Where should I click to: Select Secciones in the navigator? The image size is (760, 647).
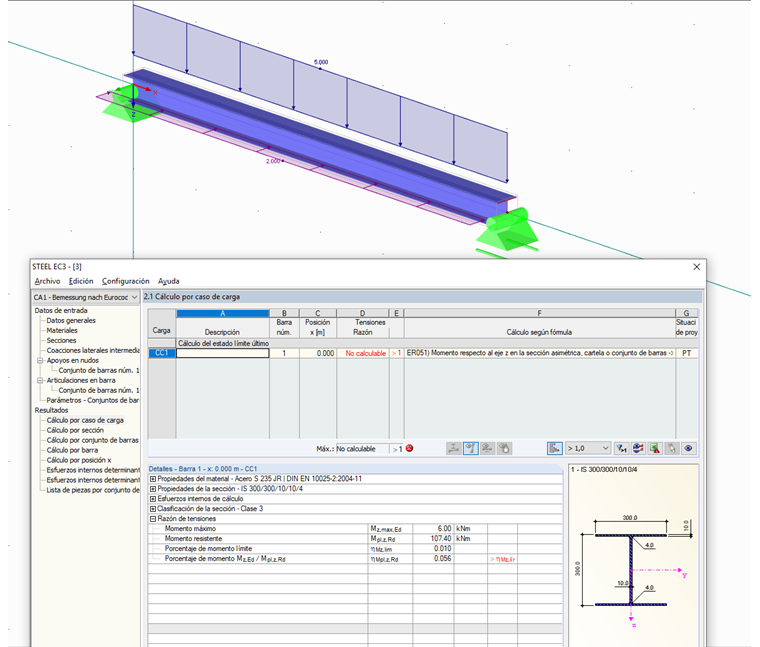(x=61, y=341)
